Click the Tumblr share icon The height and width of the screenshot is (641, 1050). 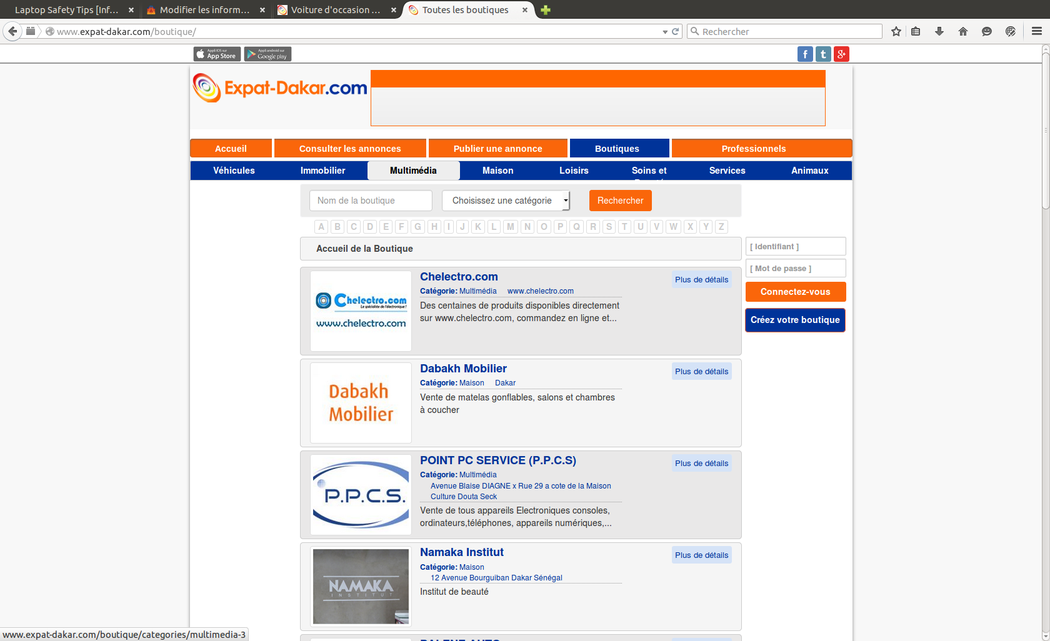point(823,54)
